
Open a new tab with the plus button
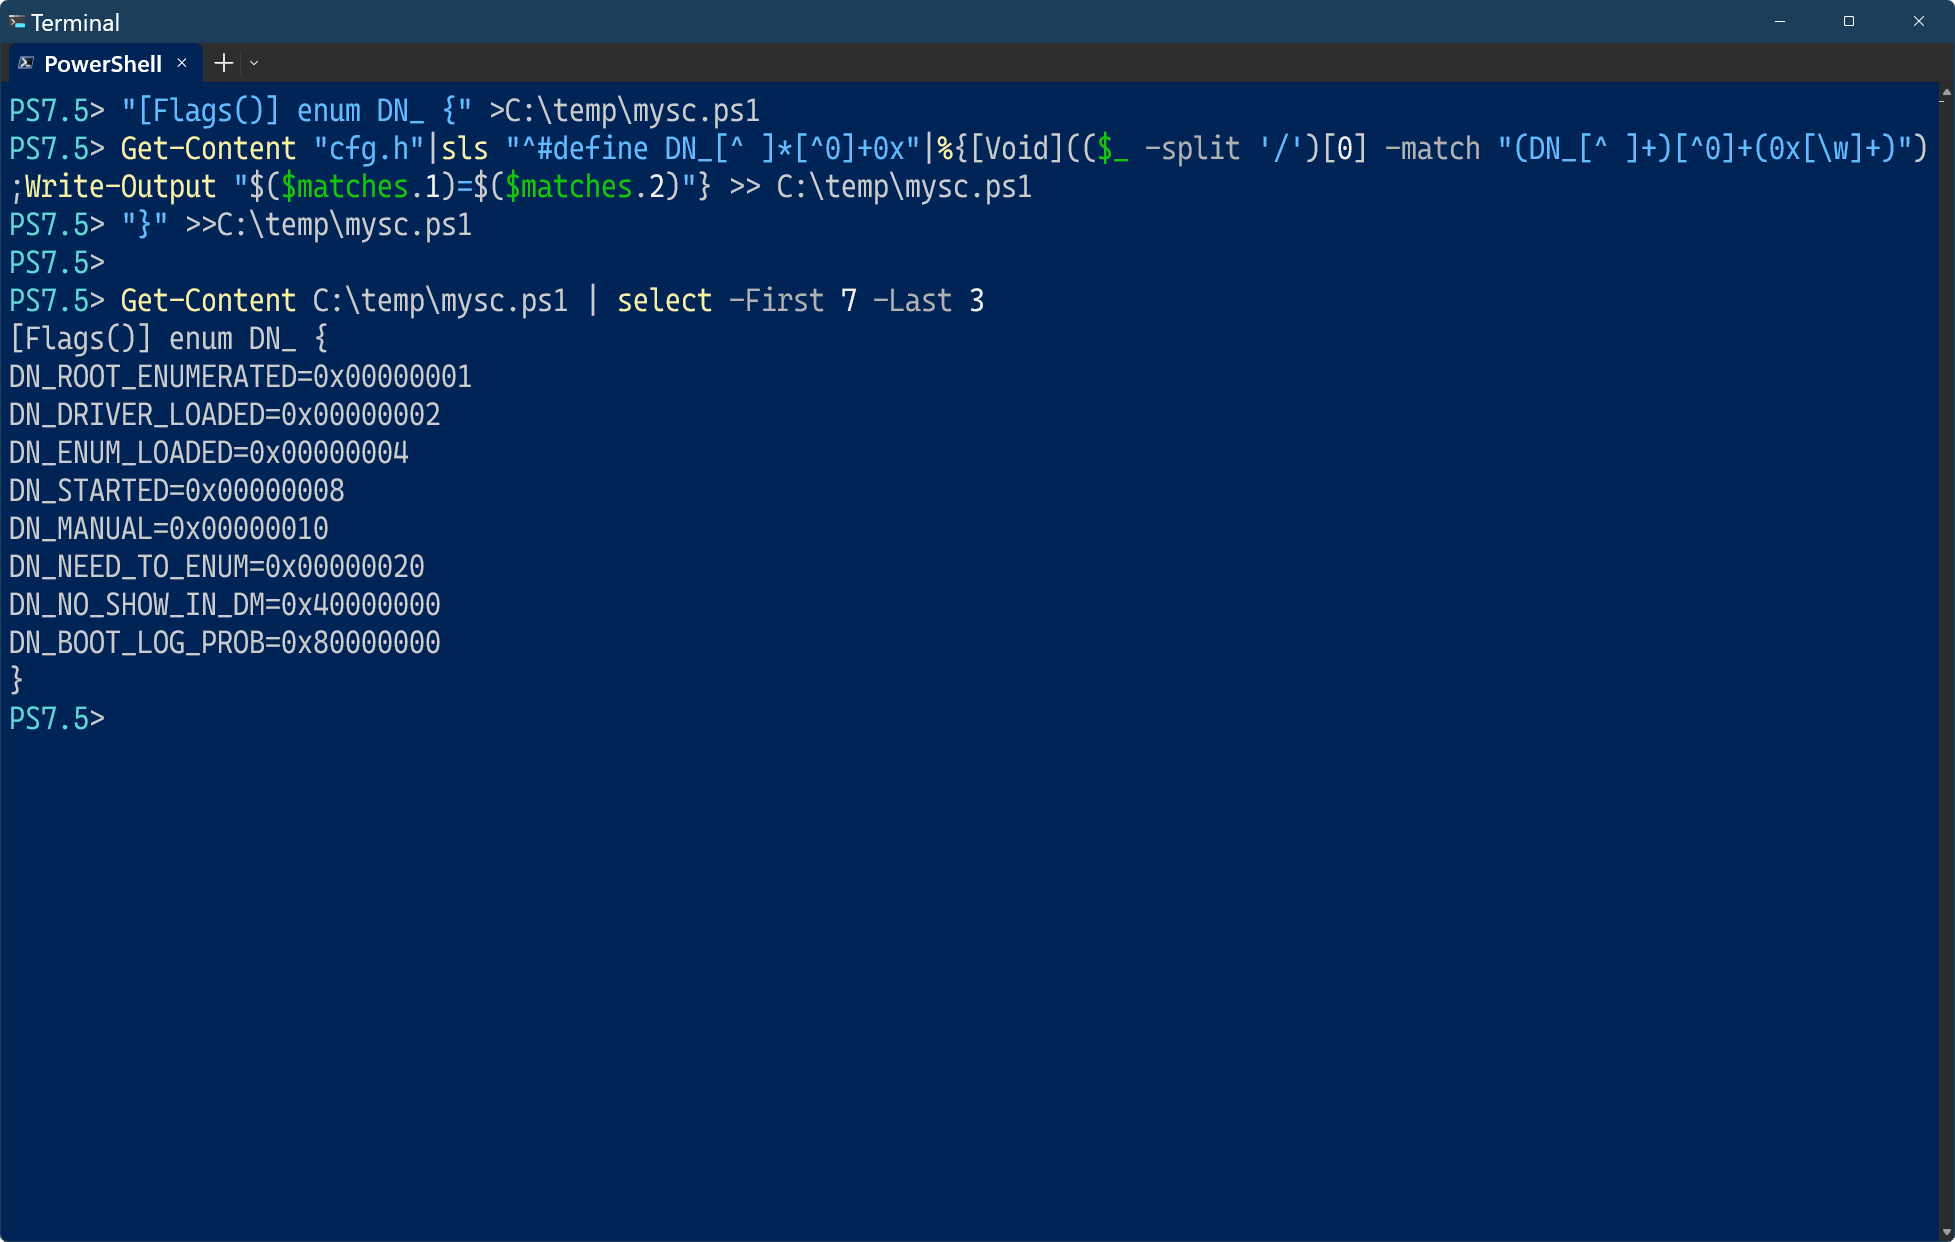click(x=224, y=63)
